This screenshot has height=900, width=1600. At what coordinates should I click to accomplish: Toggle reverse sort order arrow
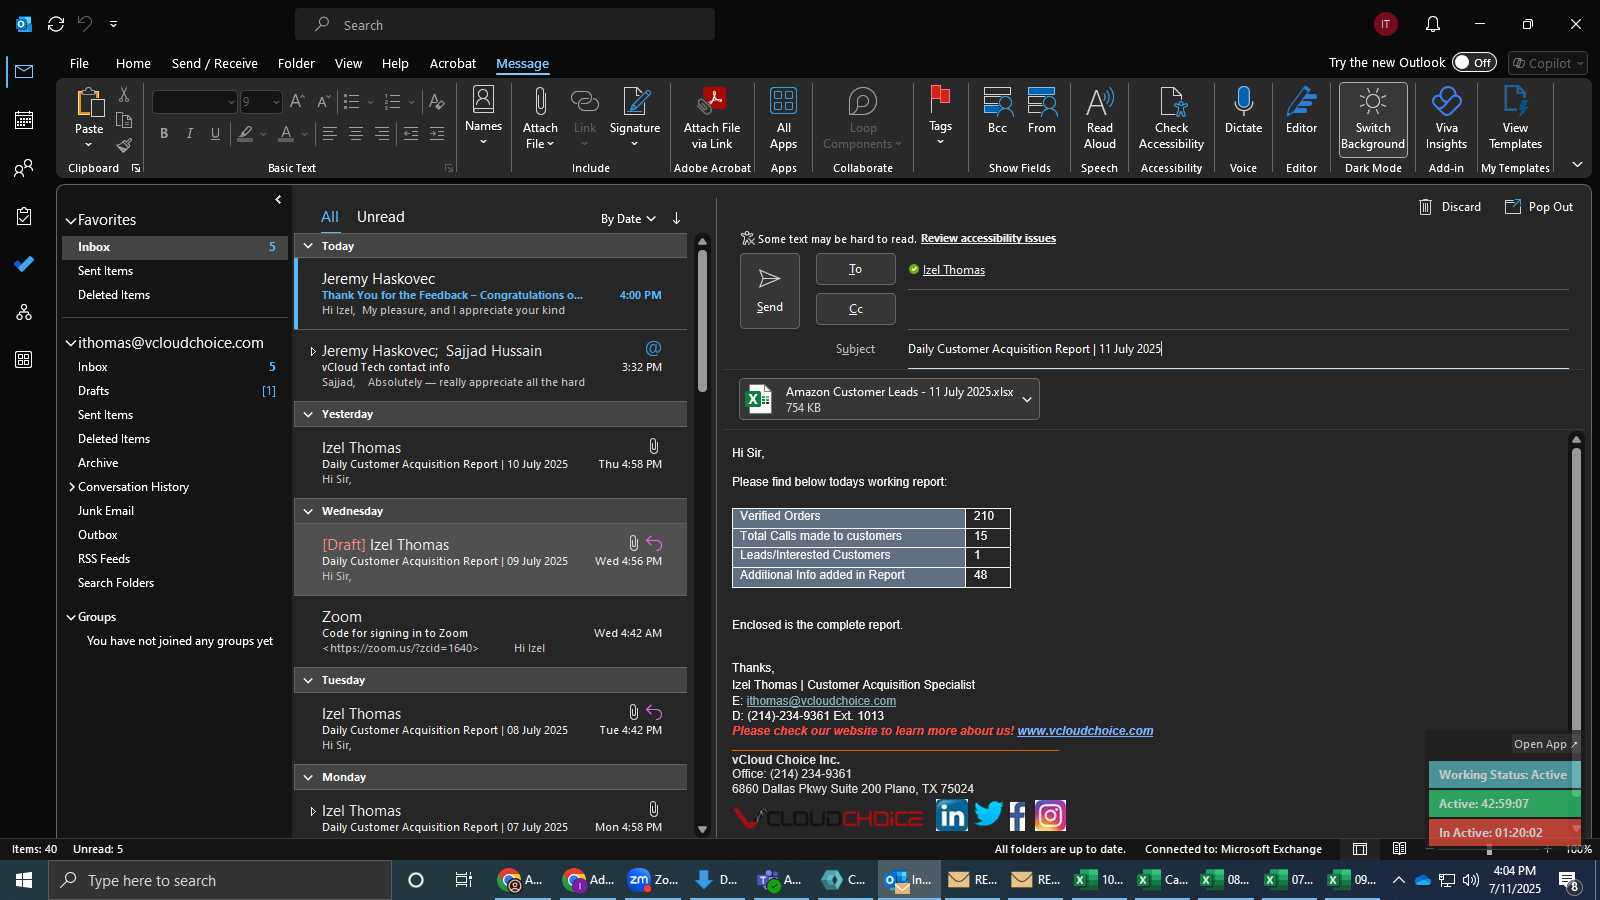(676, 218)
